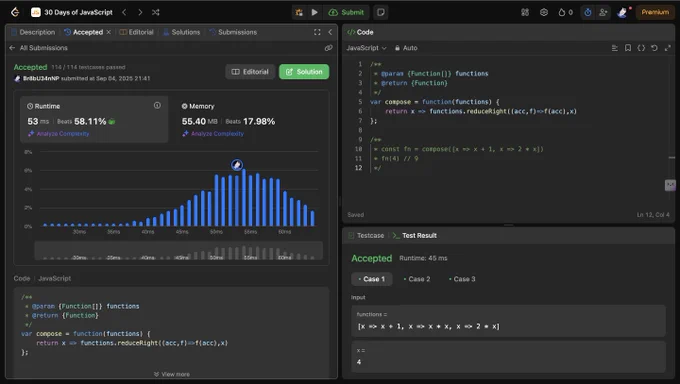Screen dimensions: 680x384
Task: Open the side assistant icon in editor
Action: (x=670, y=185)
